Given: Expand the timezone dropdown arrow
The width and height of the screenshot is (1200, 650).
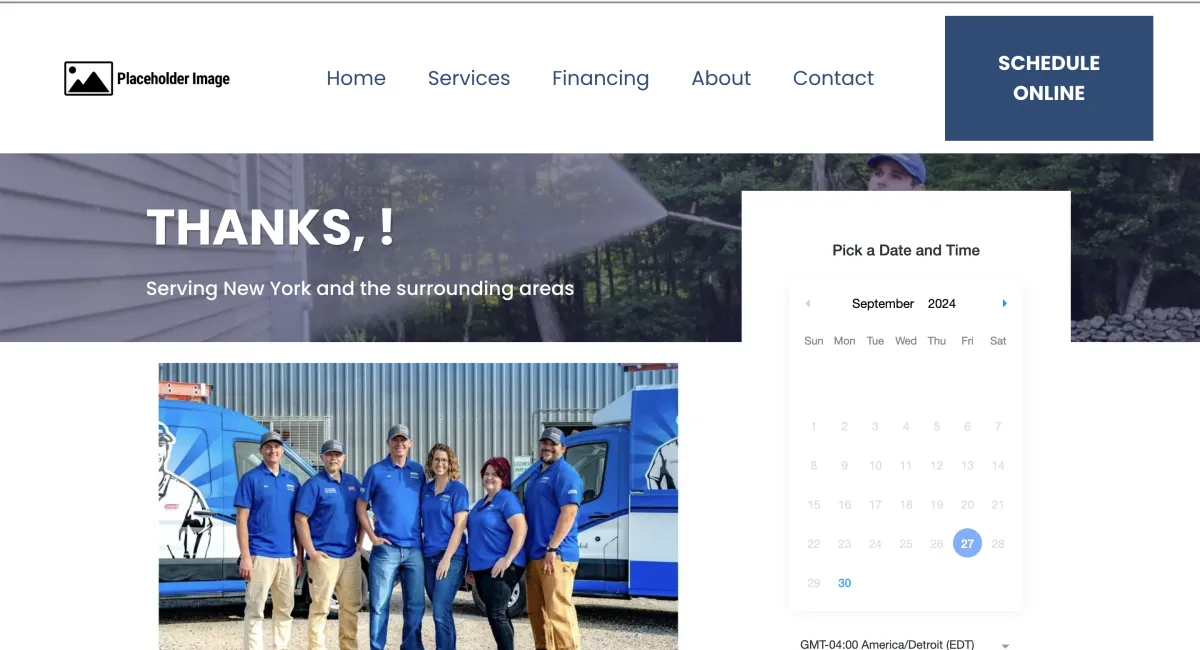Looking at the screenshot, I should 1005,646.
